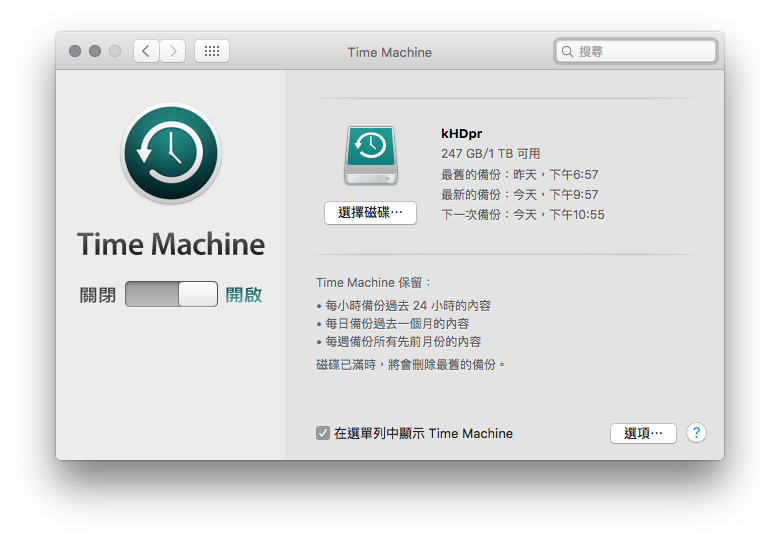Toggle the Time Machine 關閉/開啟 switch
This screenshot has width=780, height=540.
171,294
